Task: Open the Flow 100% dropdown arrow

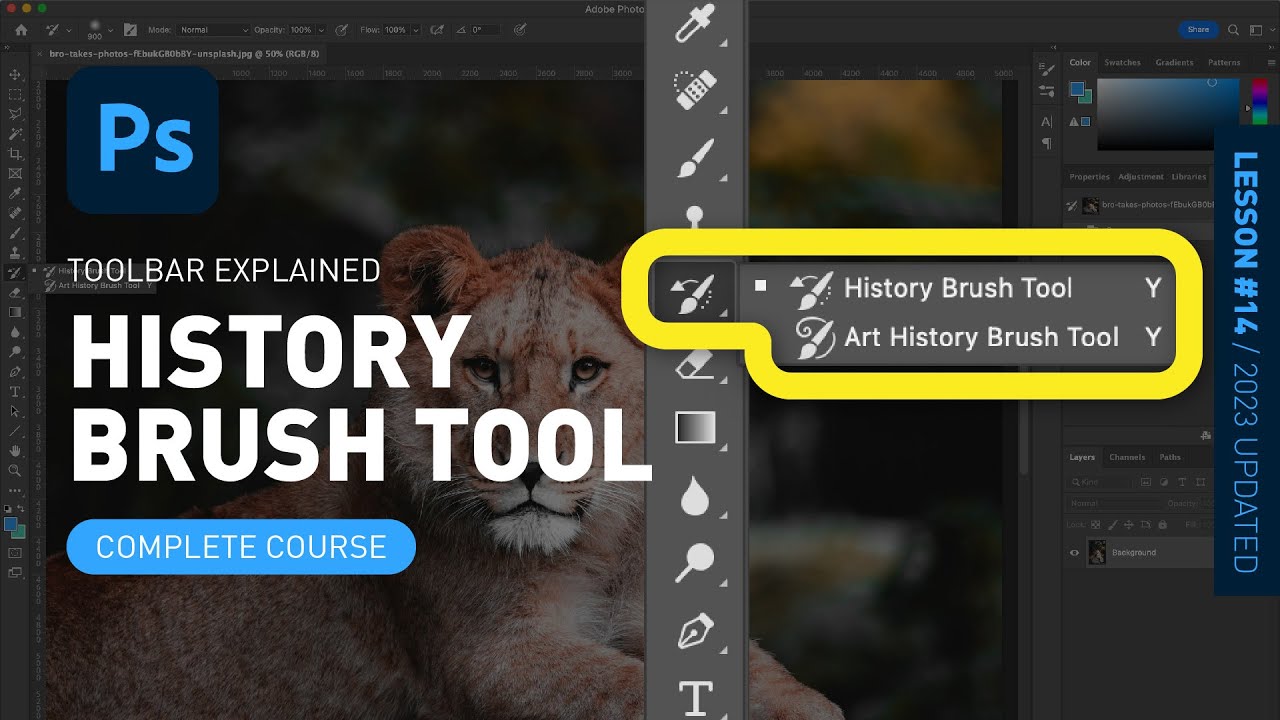Action: 416,30
